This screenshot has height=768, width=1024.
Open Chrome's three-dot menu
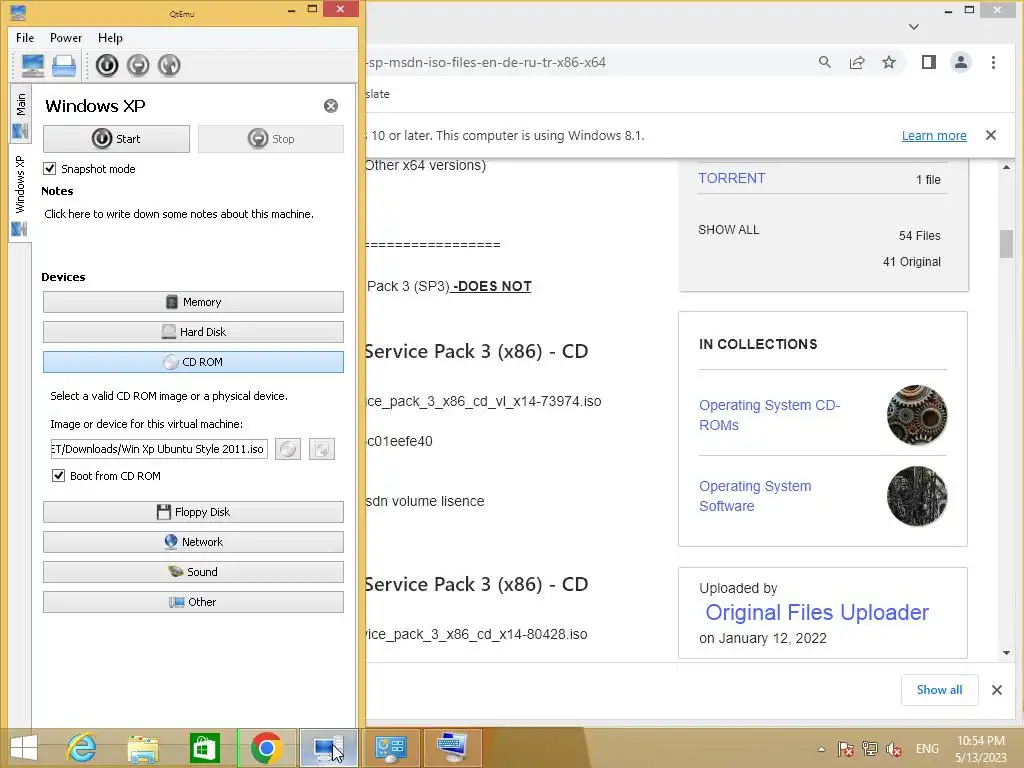pos(993,62)
